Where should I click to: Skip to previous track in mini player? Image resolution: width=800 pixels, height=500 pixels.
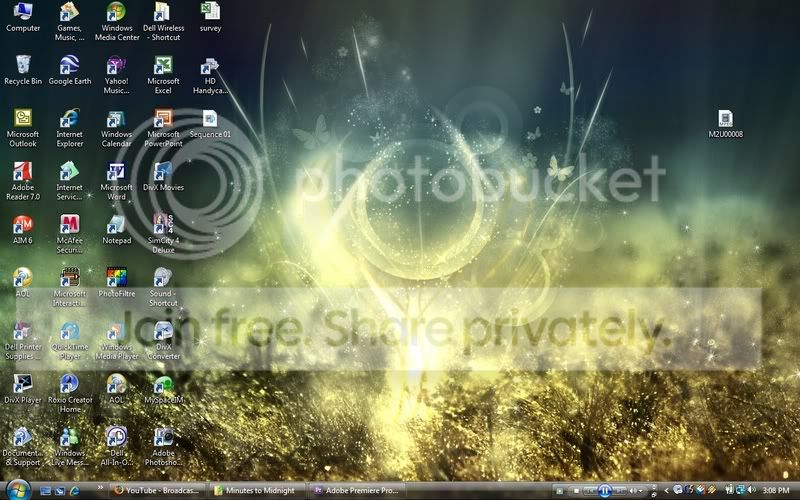coord(590,491)
